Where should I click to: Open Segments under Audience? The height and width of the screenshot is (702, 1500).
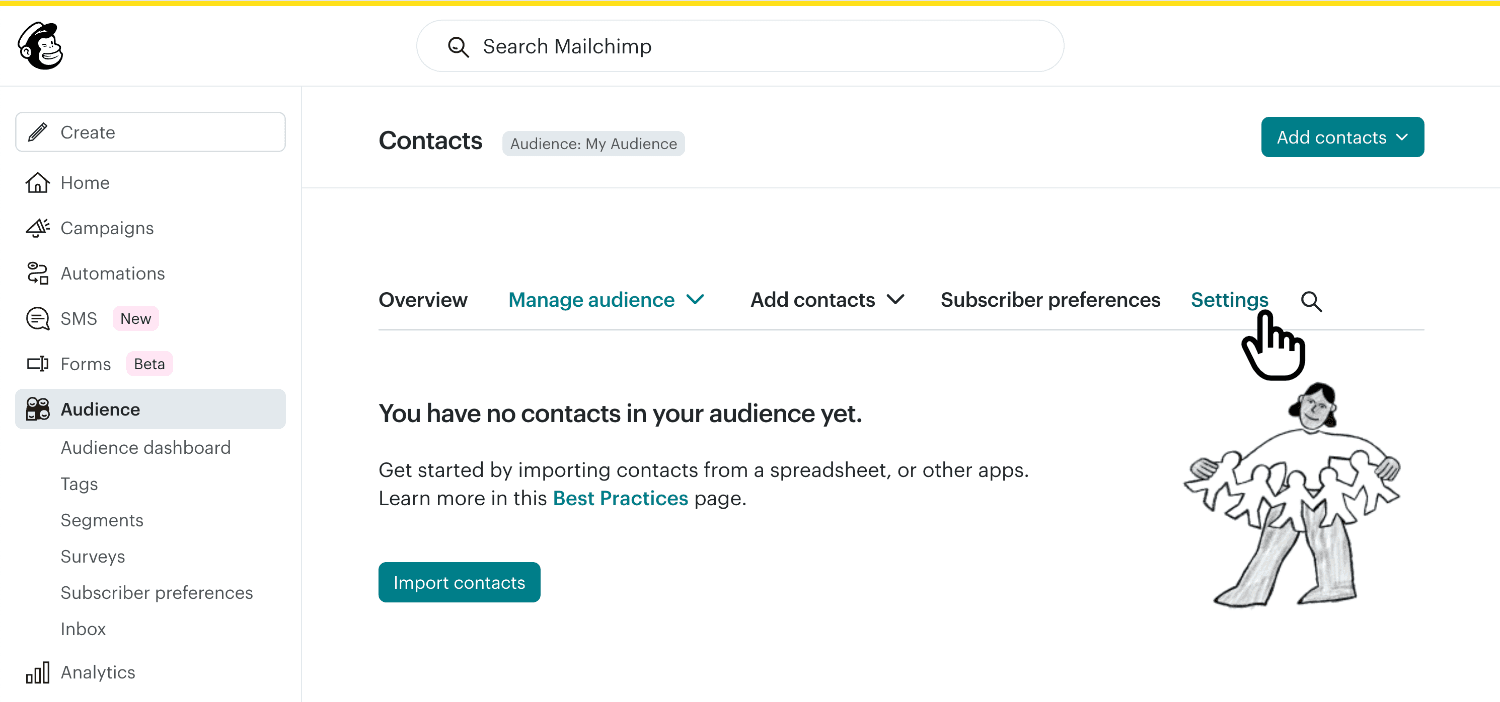[102, 520]
